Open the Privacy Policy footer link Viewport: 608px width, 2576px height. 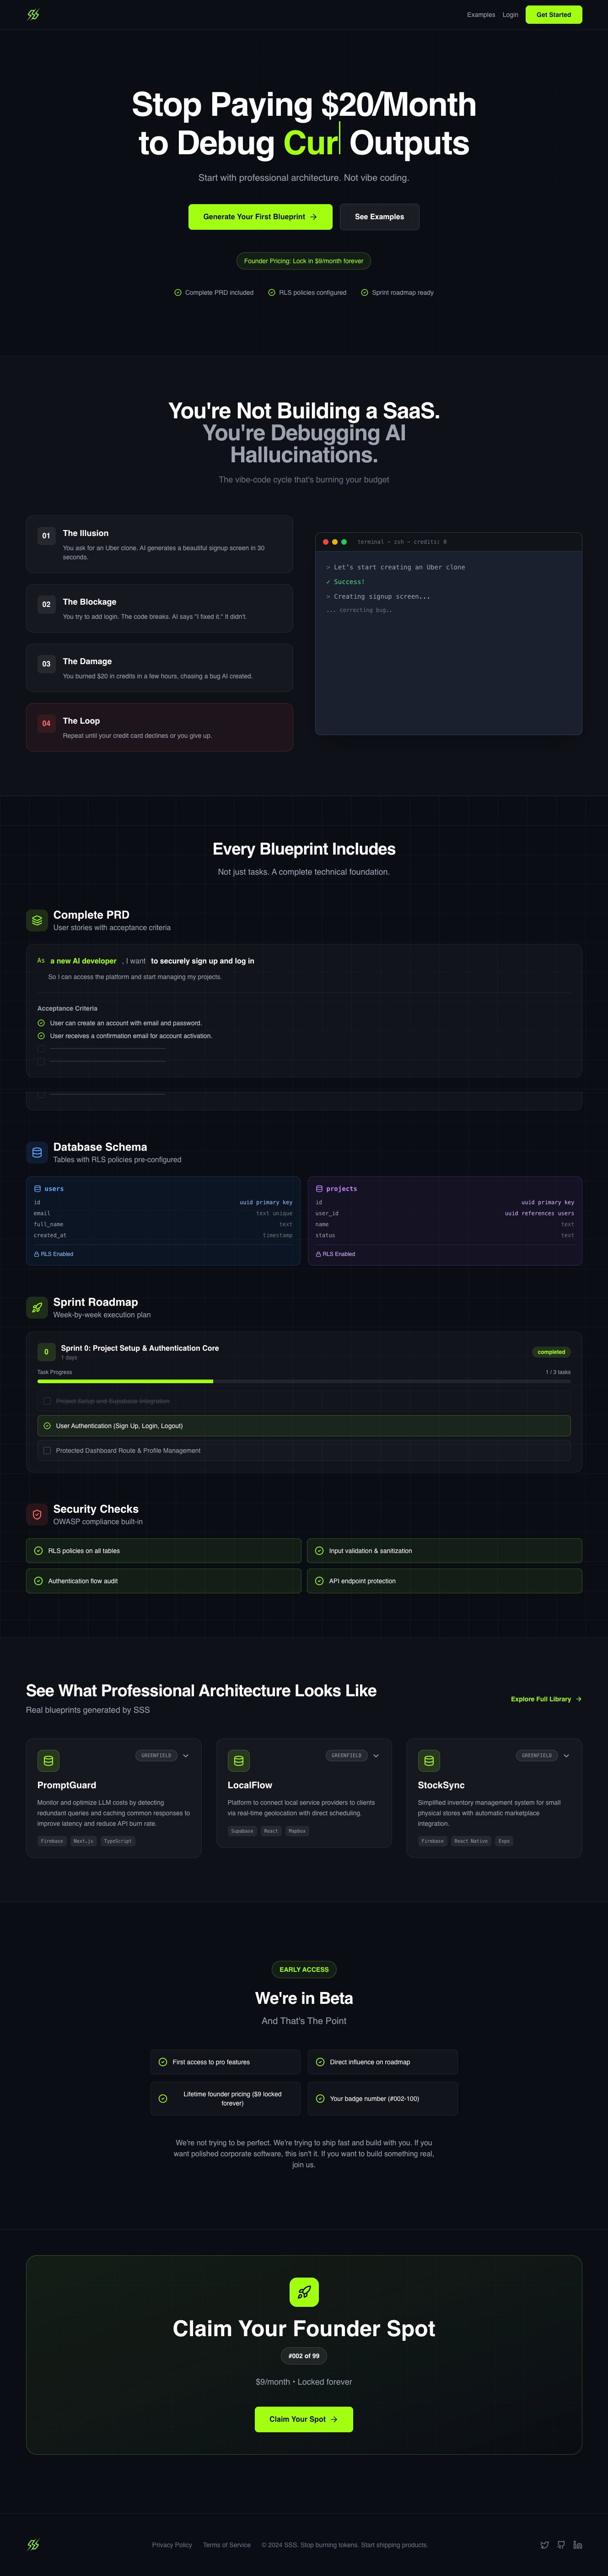(x=172, y=2545)
